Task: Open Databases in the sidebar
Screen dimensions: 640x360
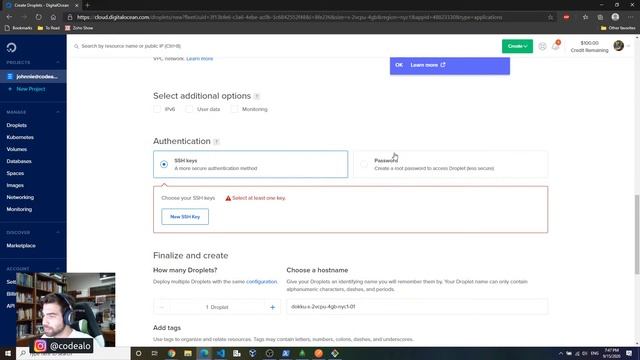Action: click(x=19, y=161)
